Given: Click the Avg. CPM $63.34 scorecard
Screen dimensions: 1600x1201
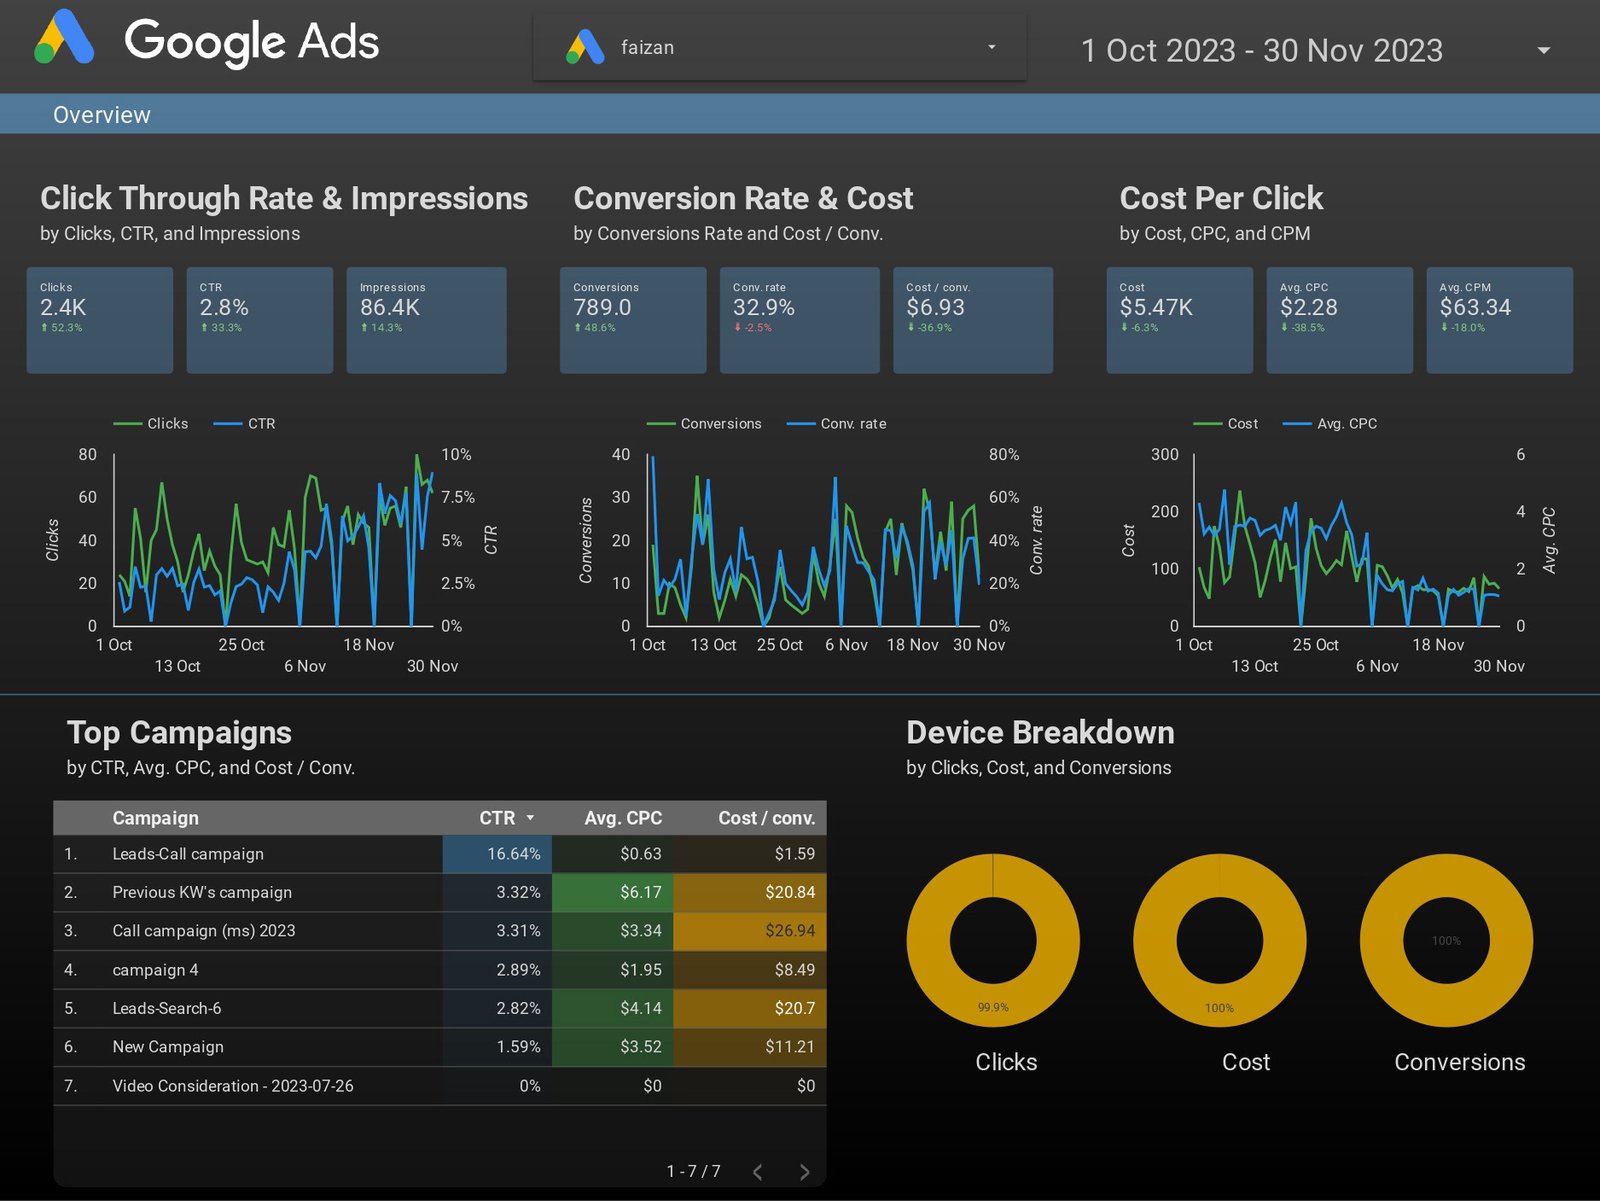Looking at the screenshot, I should coord(1498,319).
